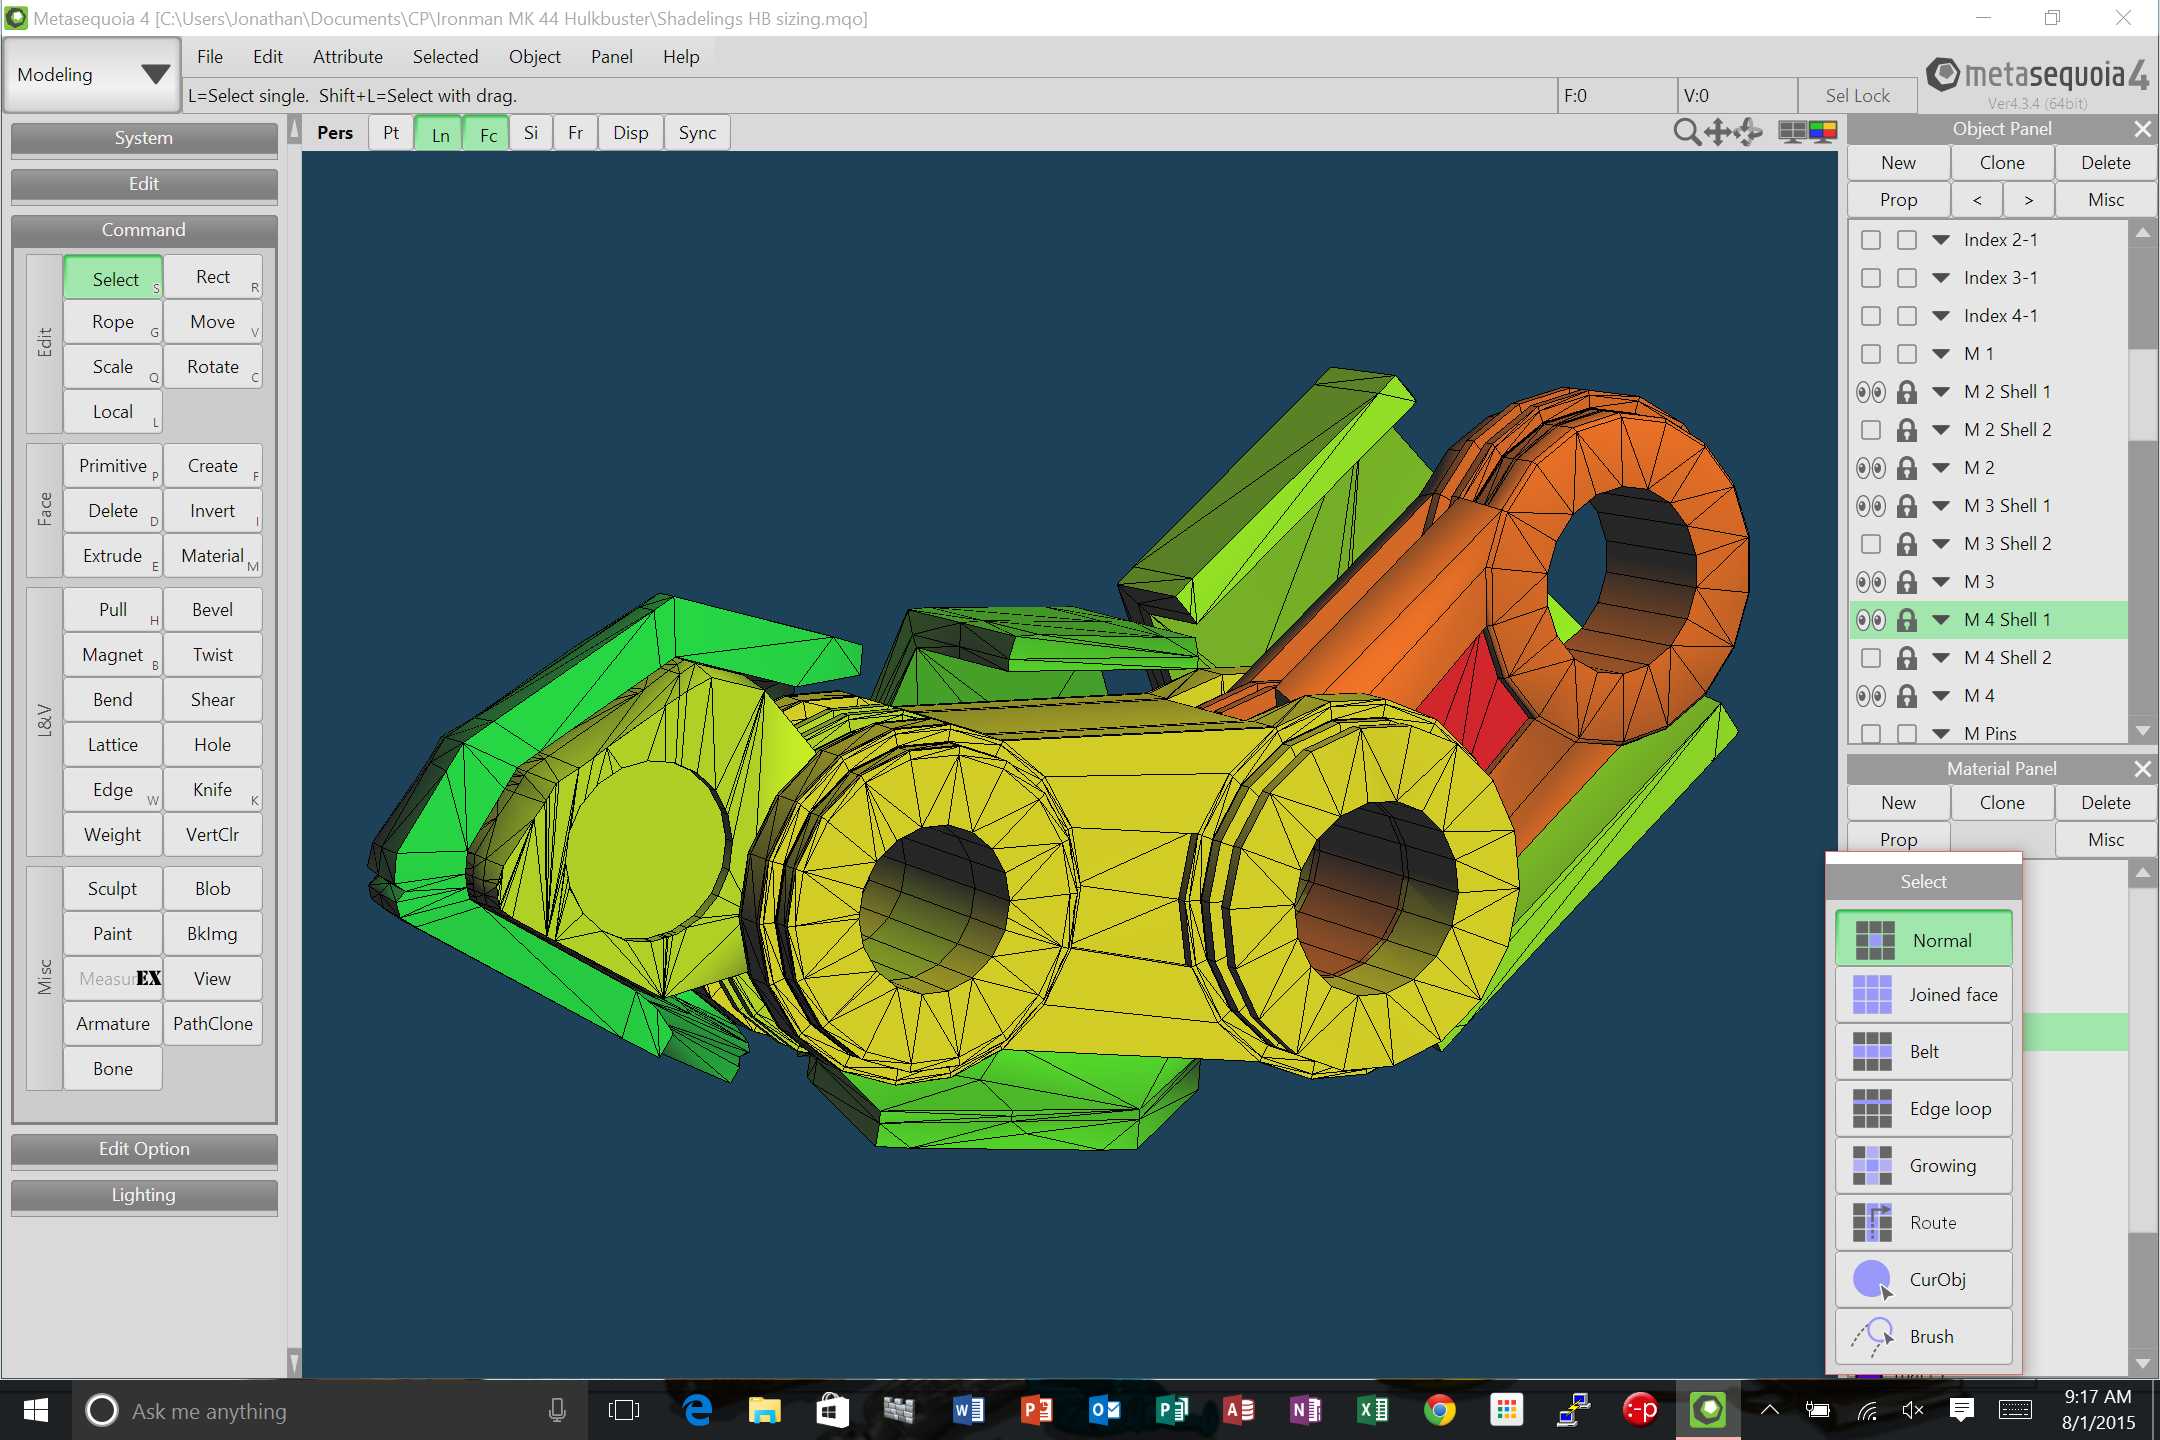The width and height of the screenshot is (2160, 1440).
Task: Open the Modeling mode dropdown
Action: (92, 75)
